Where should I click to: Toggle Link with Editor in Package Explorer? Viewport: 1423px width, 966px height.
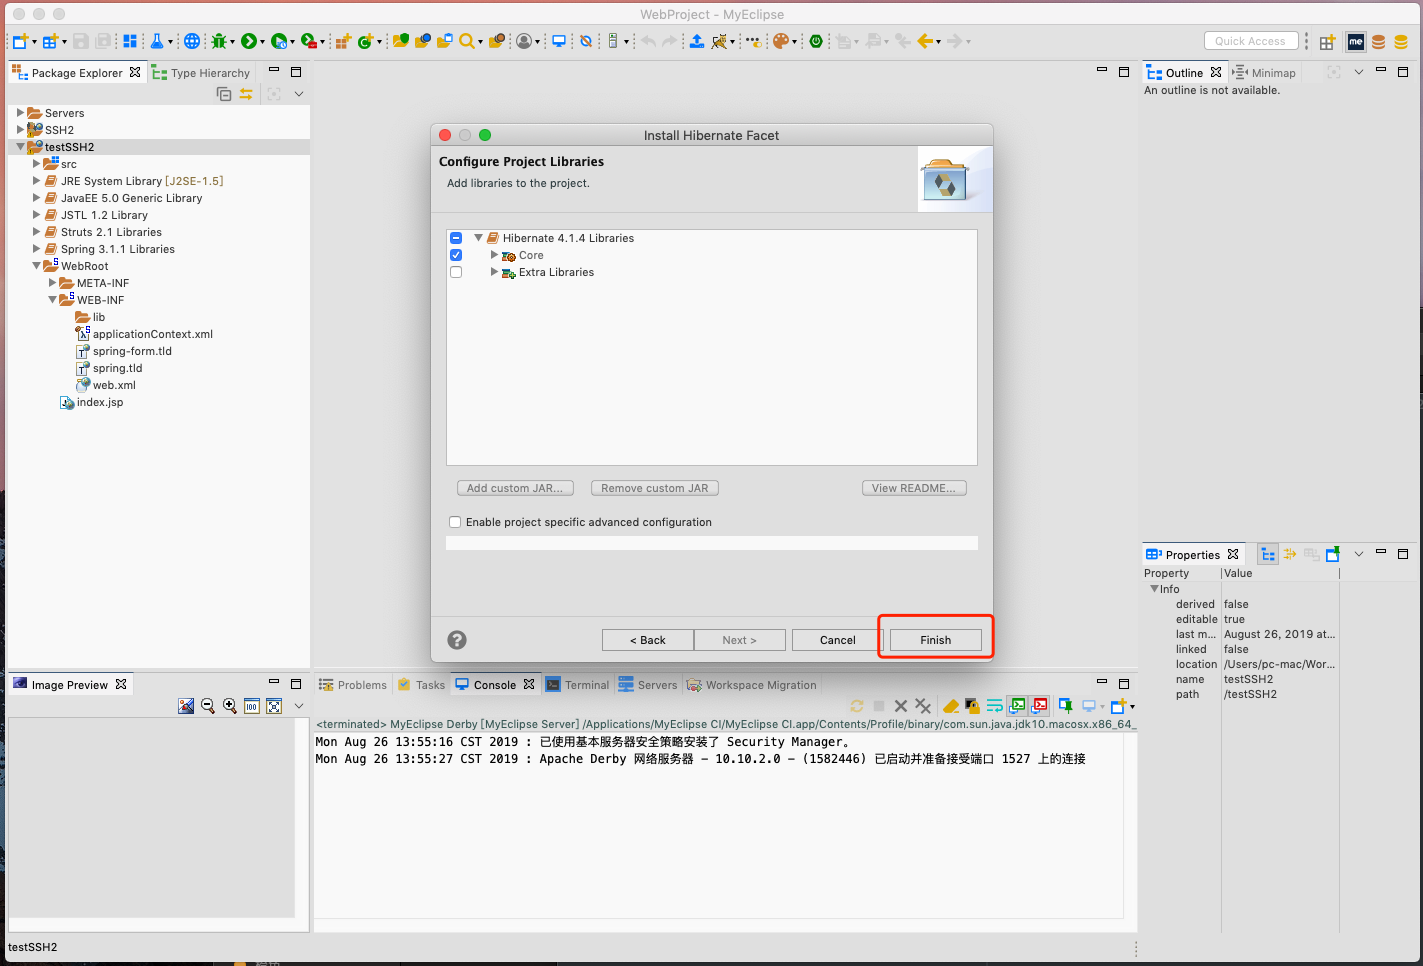click(x=246, y=94)
